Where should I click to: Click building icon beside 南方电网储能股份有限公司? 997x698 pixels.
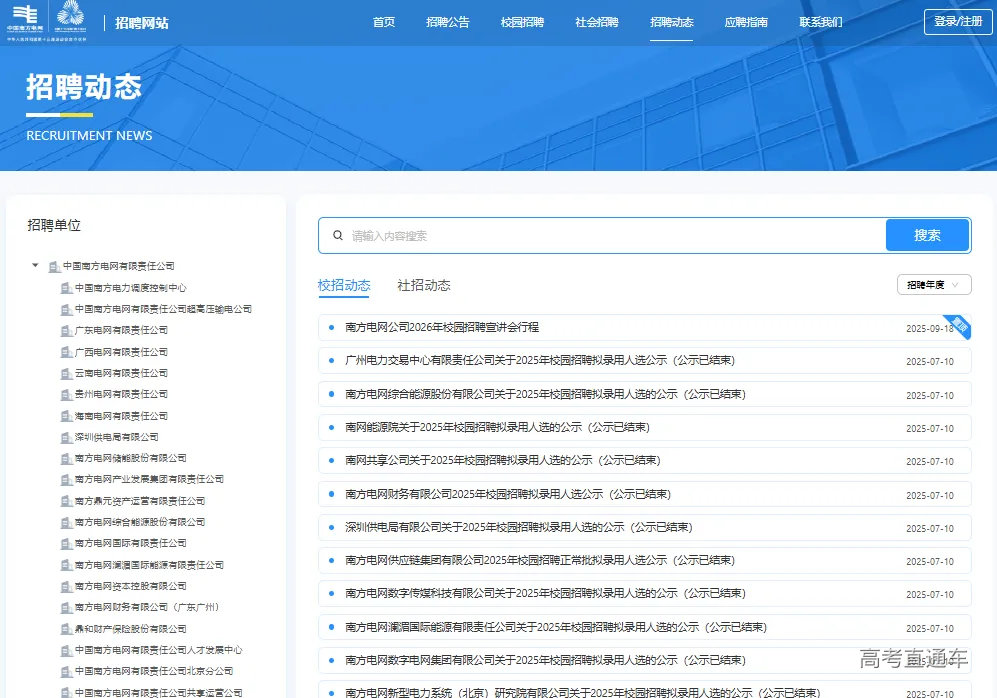(66, 459)
